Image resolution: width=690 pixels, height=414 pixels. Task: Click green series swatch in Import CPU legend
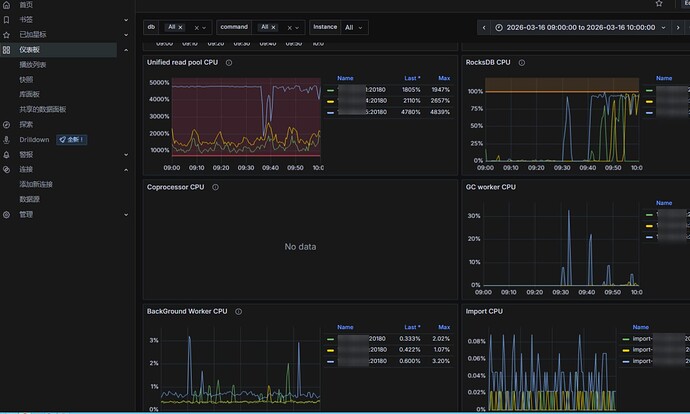(x=626, y=339)
